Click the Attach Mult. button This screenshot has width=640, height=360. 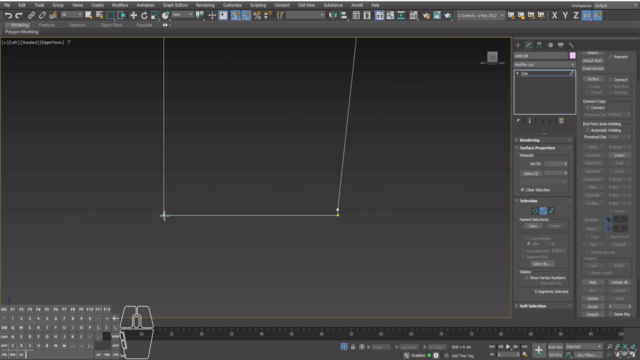click(x=593, y=61)
